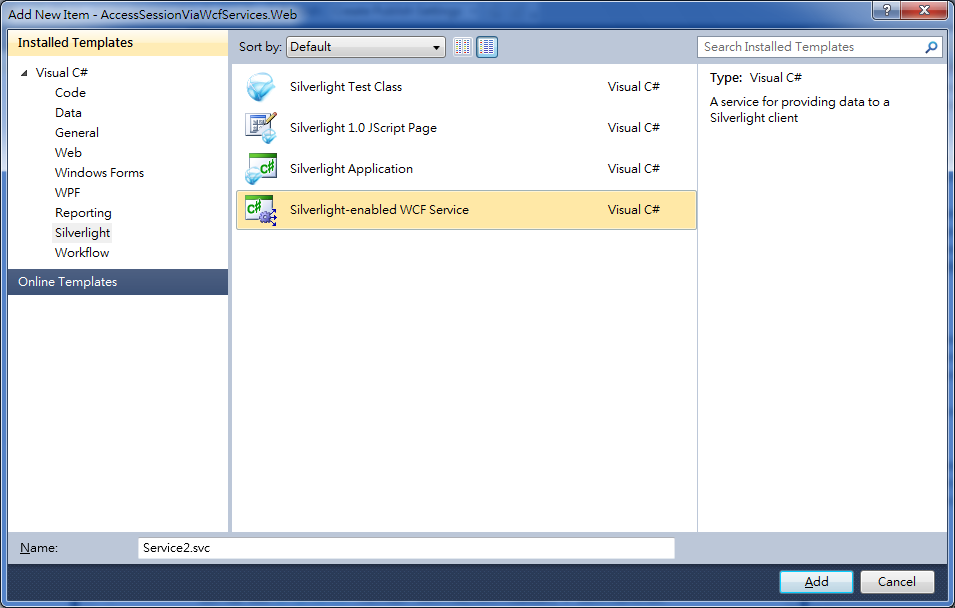This screenshot has width=955, height=608.
Task: Click Visual C# label in Silverlight Application row
Action: [633, 169]
